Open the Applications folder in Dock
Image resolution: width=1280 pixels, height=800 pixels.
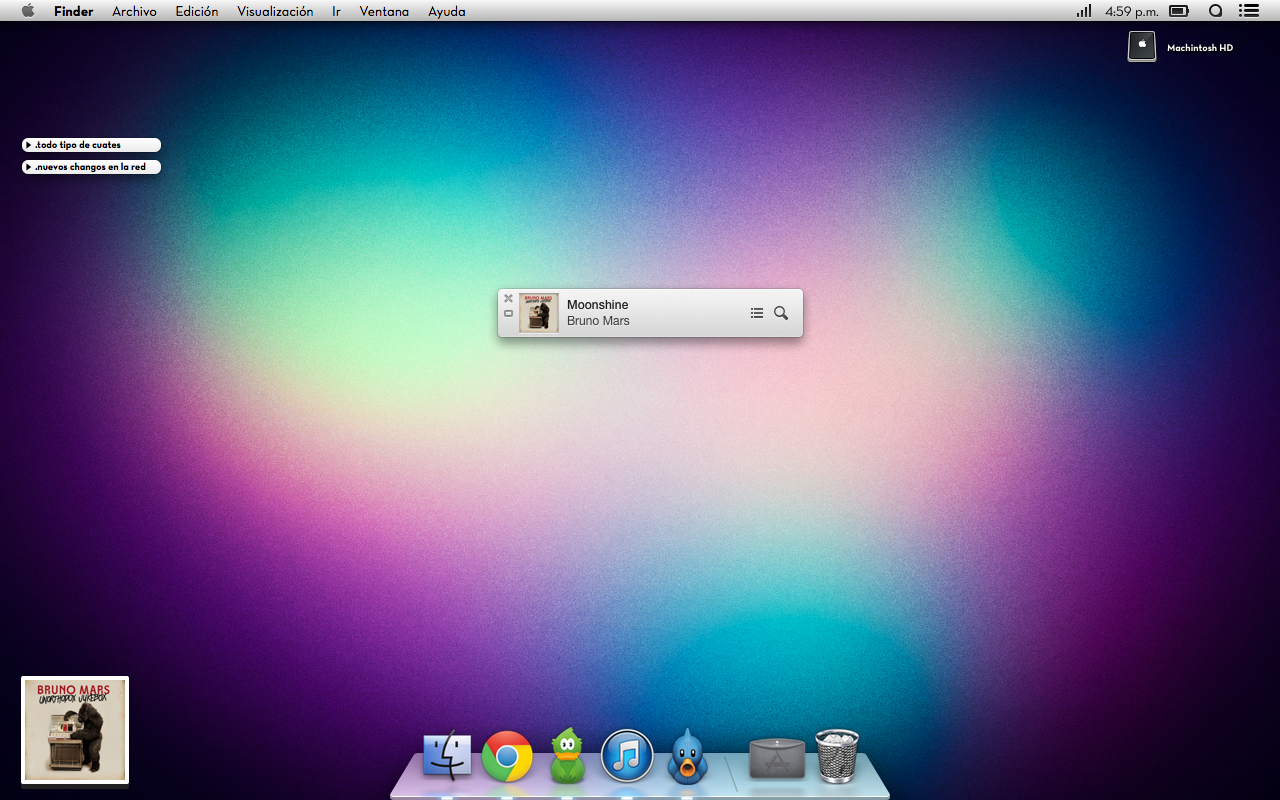tap(777, 759)
